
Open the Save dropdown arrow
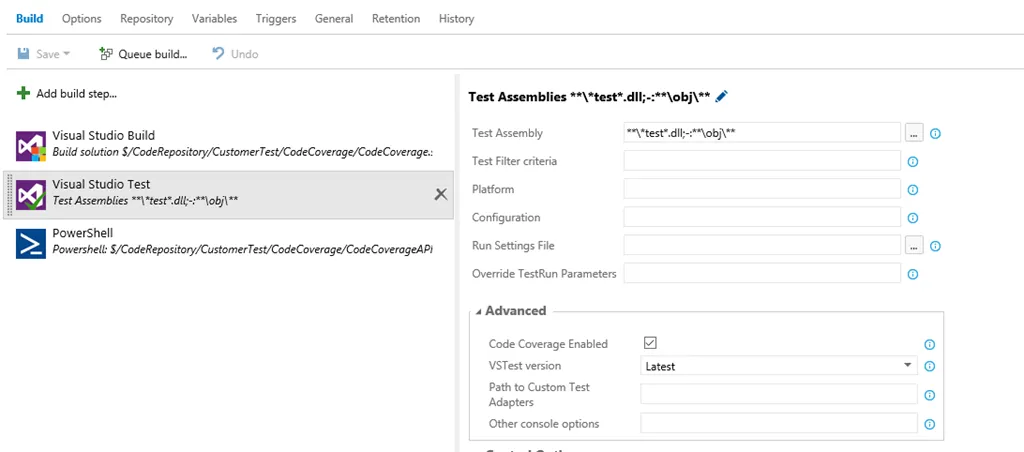point(66,54)
